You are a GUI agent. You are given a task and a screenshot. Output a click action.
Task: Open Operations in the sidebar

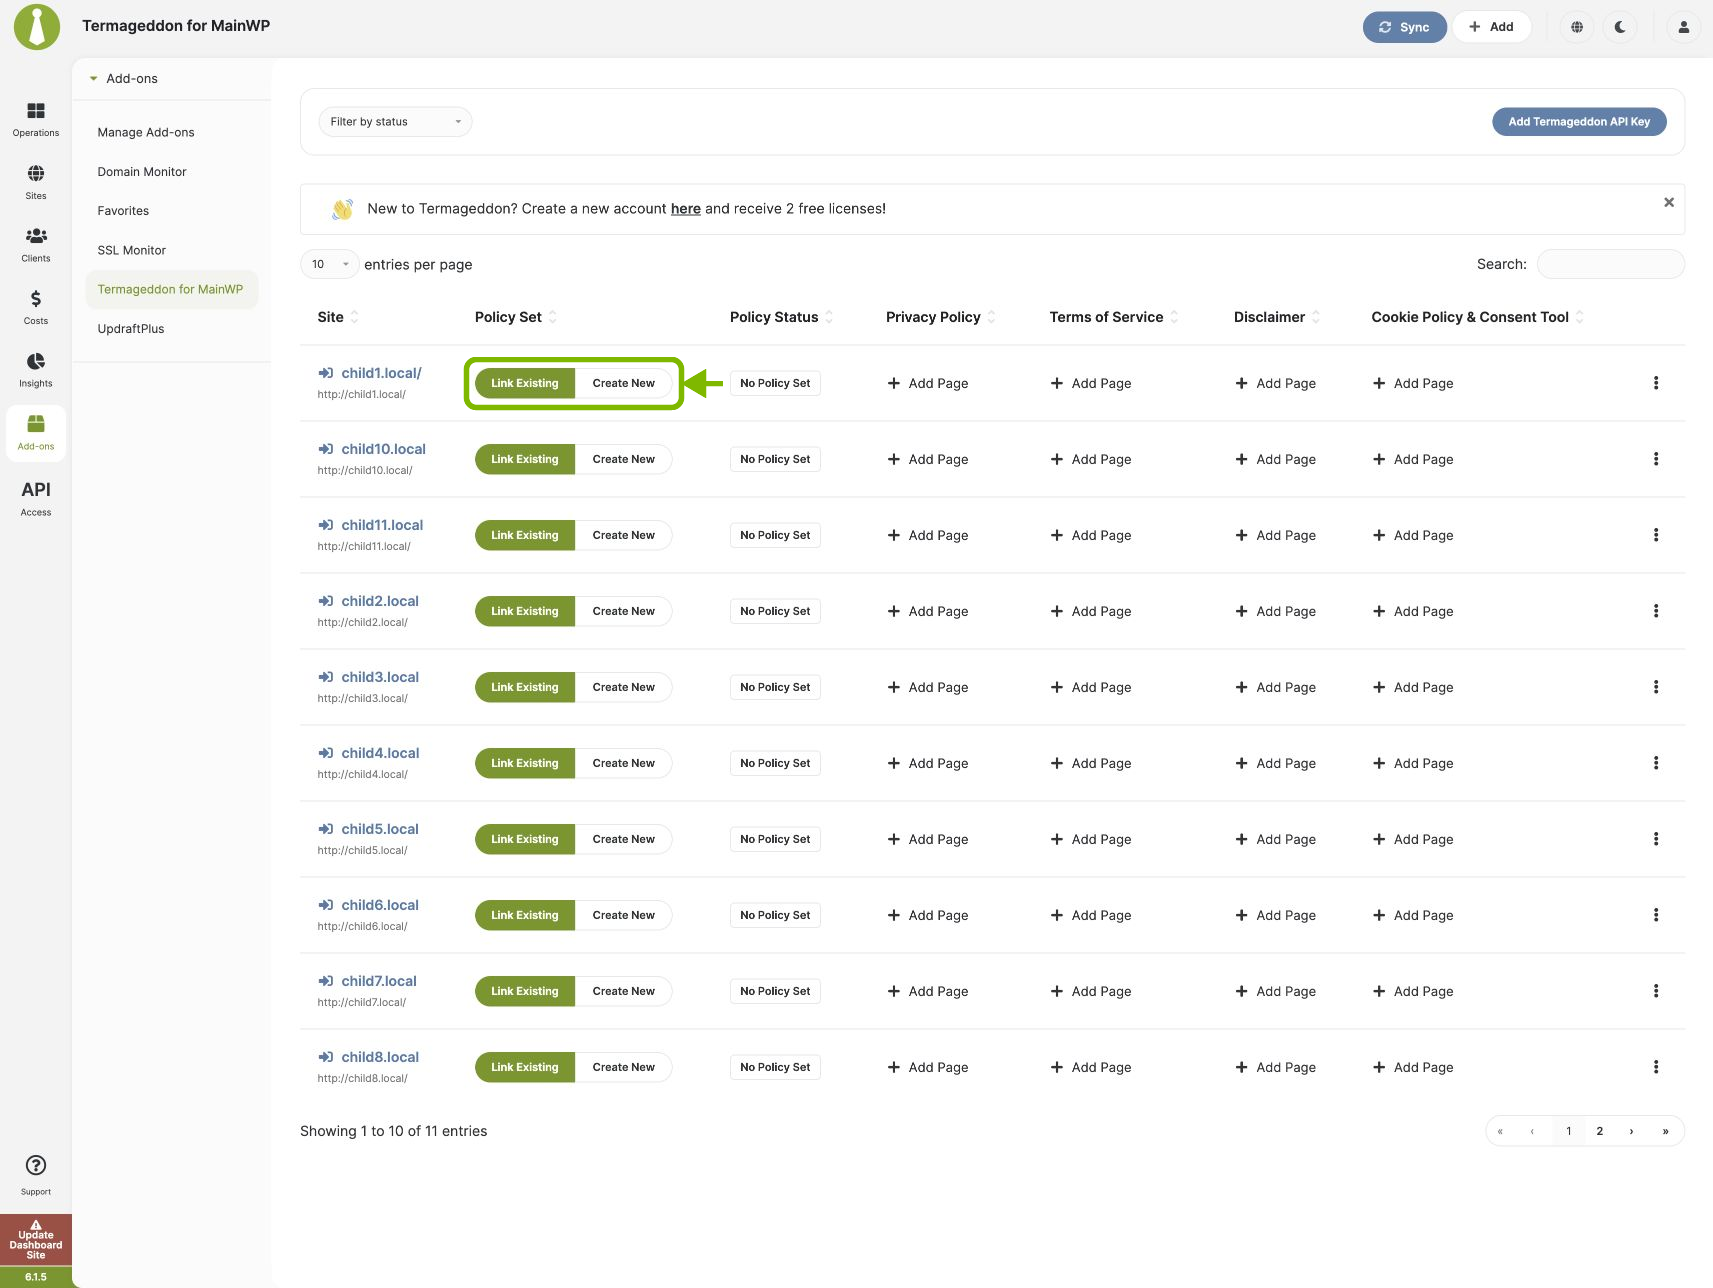[36, 119]
